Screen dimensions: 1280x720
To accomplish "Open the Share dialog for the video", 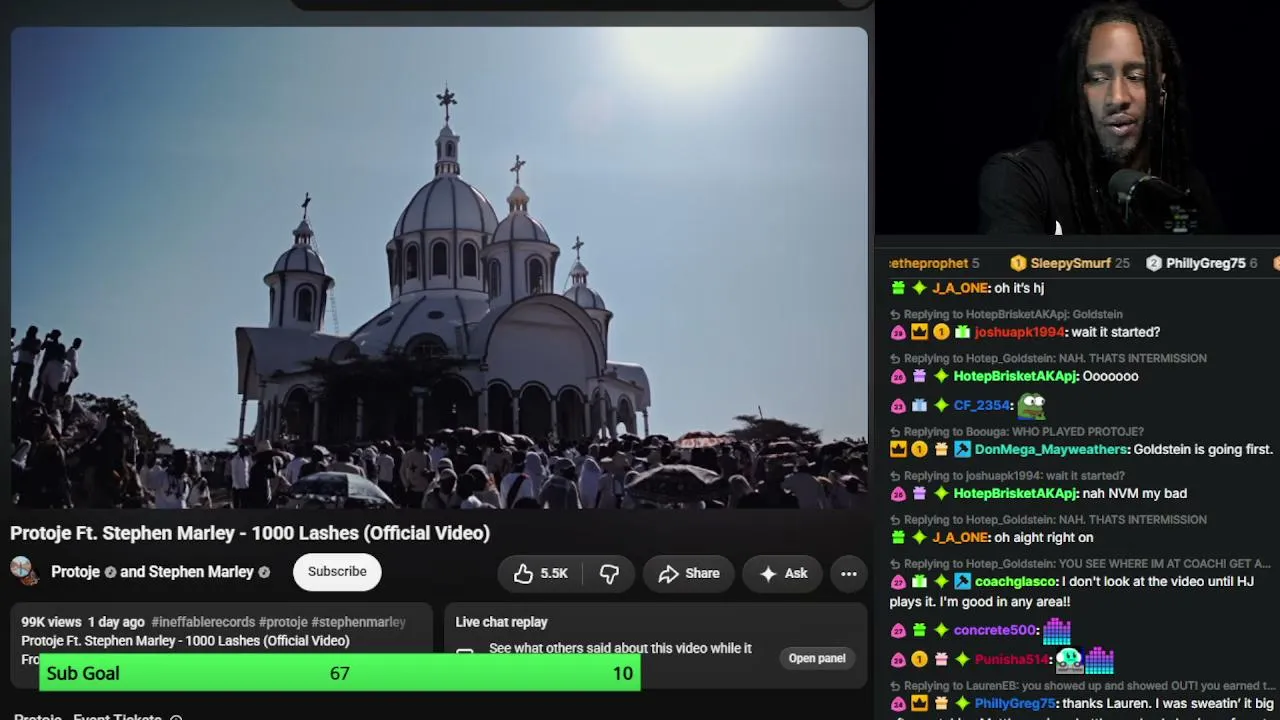I will coord(689,573).
